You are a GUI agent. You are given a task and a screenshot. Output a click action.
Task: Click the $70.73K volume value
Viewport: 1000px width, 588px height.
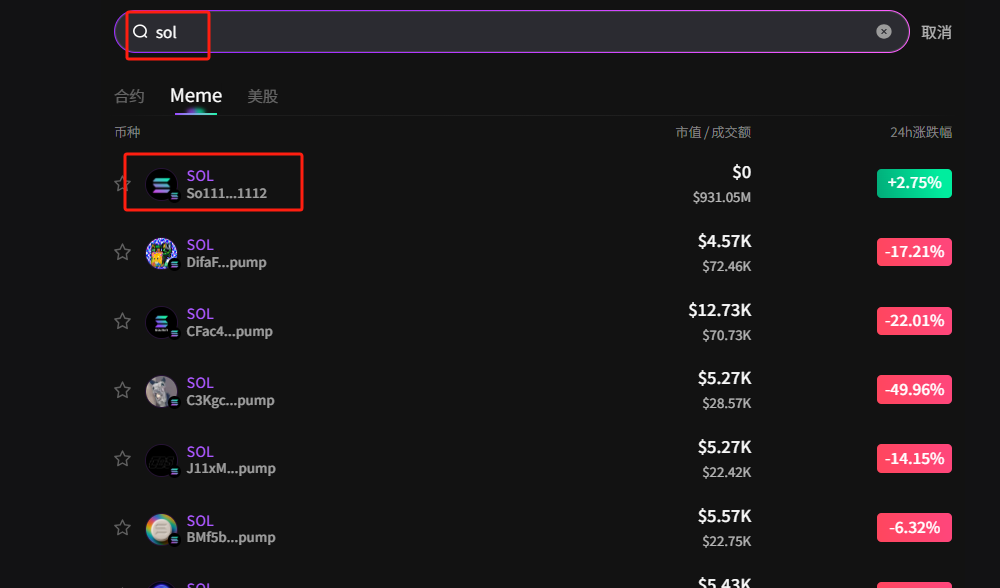click(726, 335)
